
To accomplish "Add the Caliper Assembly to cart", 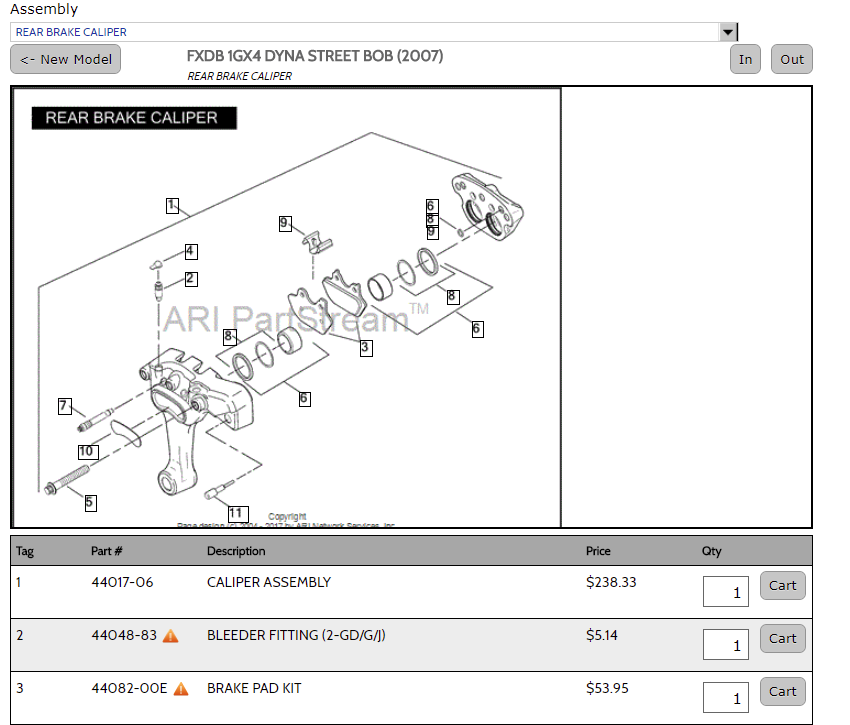I will pyautogui.click(x=782, y=586).
